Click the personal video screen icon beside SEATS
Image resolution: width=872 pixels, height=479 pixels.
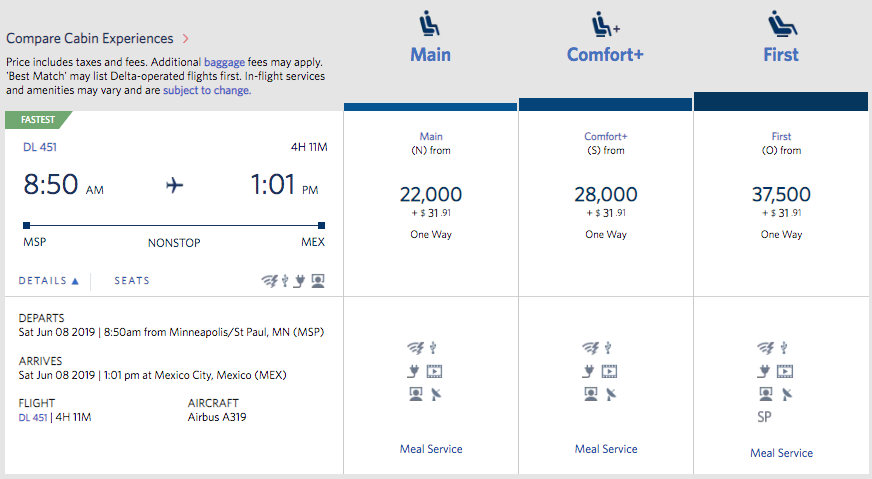[x=318, y=281]
